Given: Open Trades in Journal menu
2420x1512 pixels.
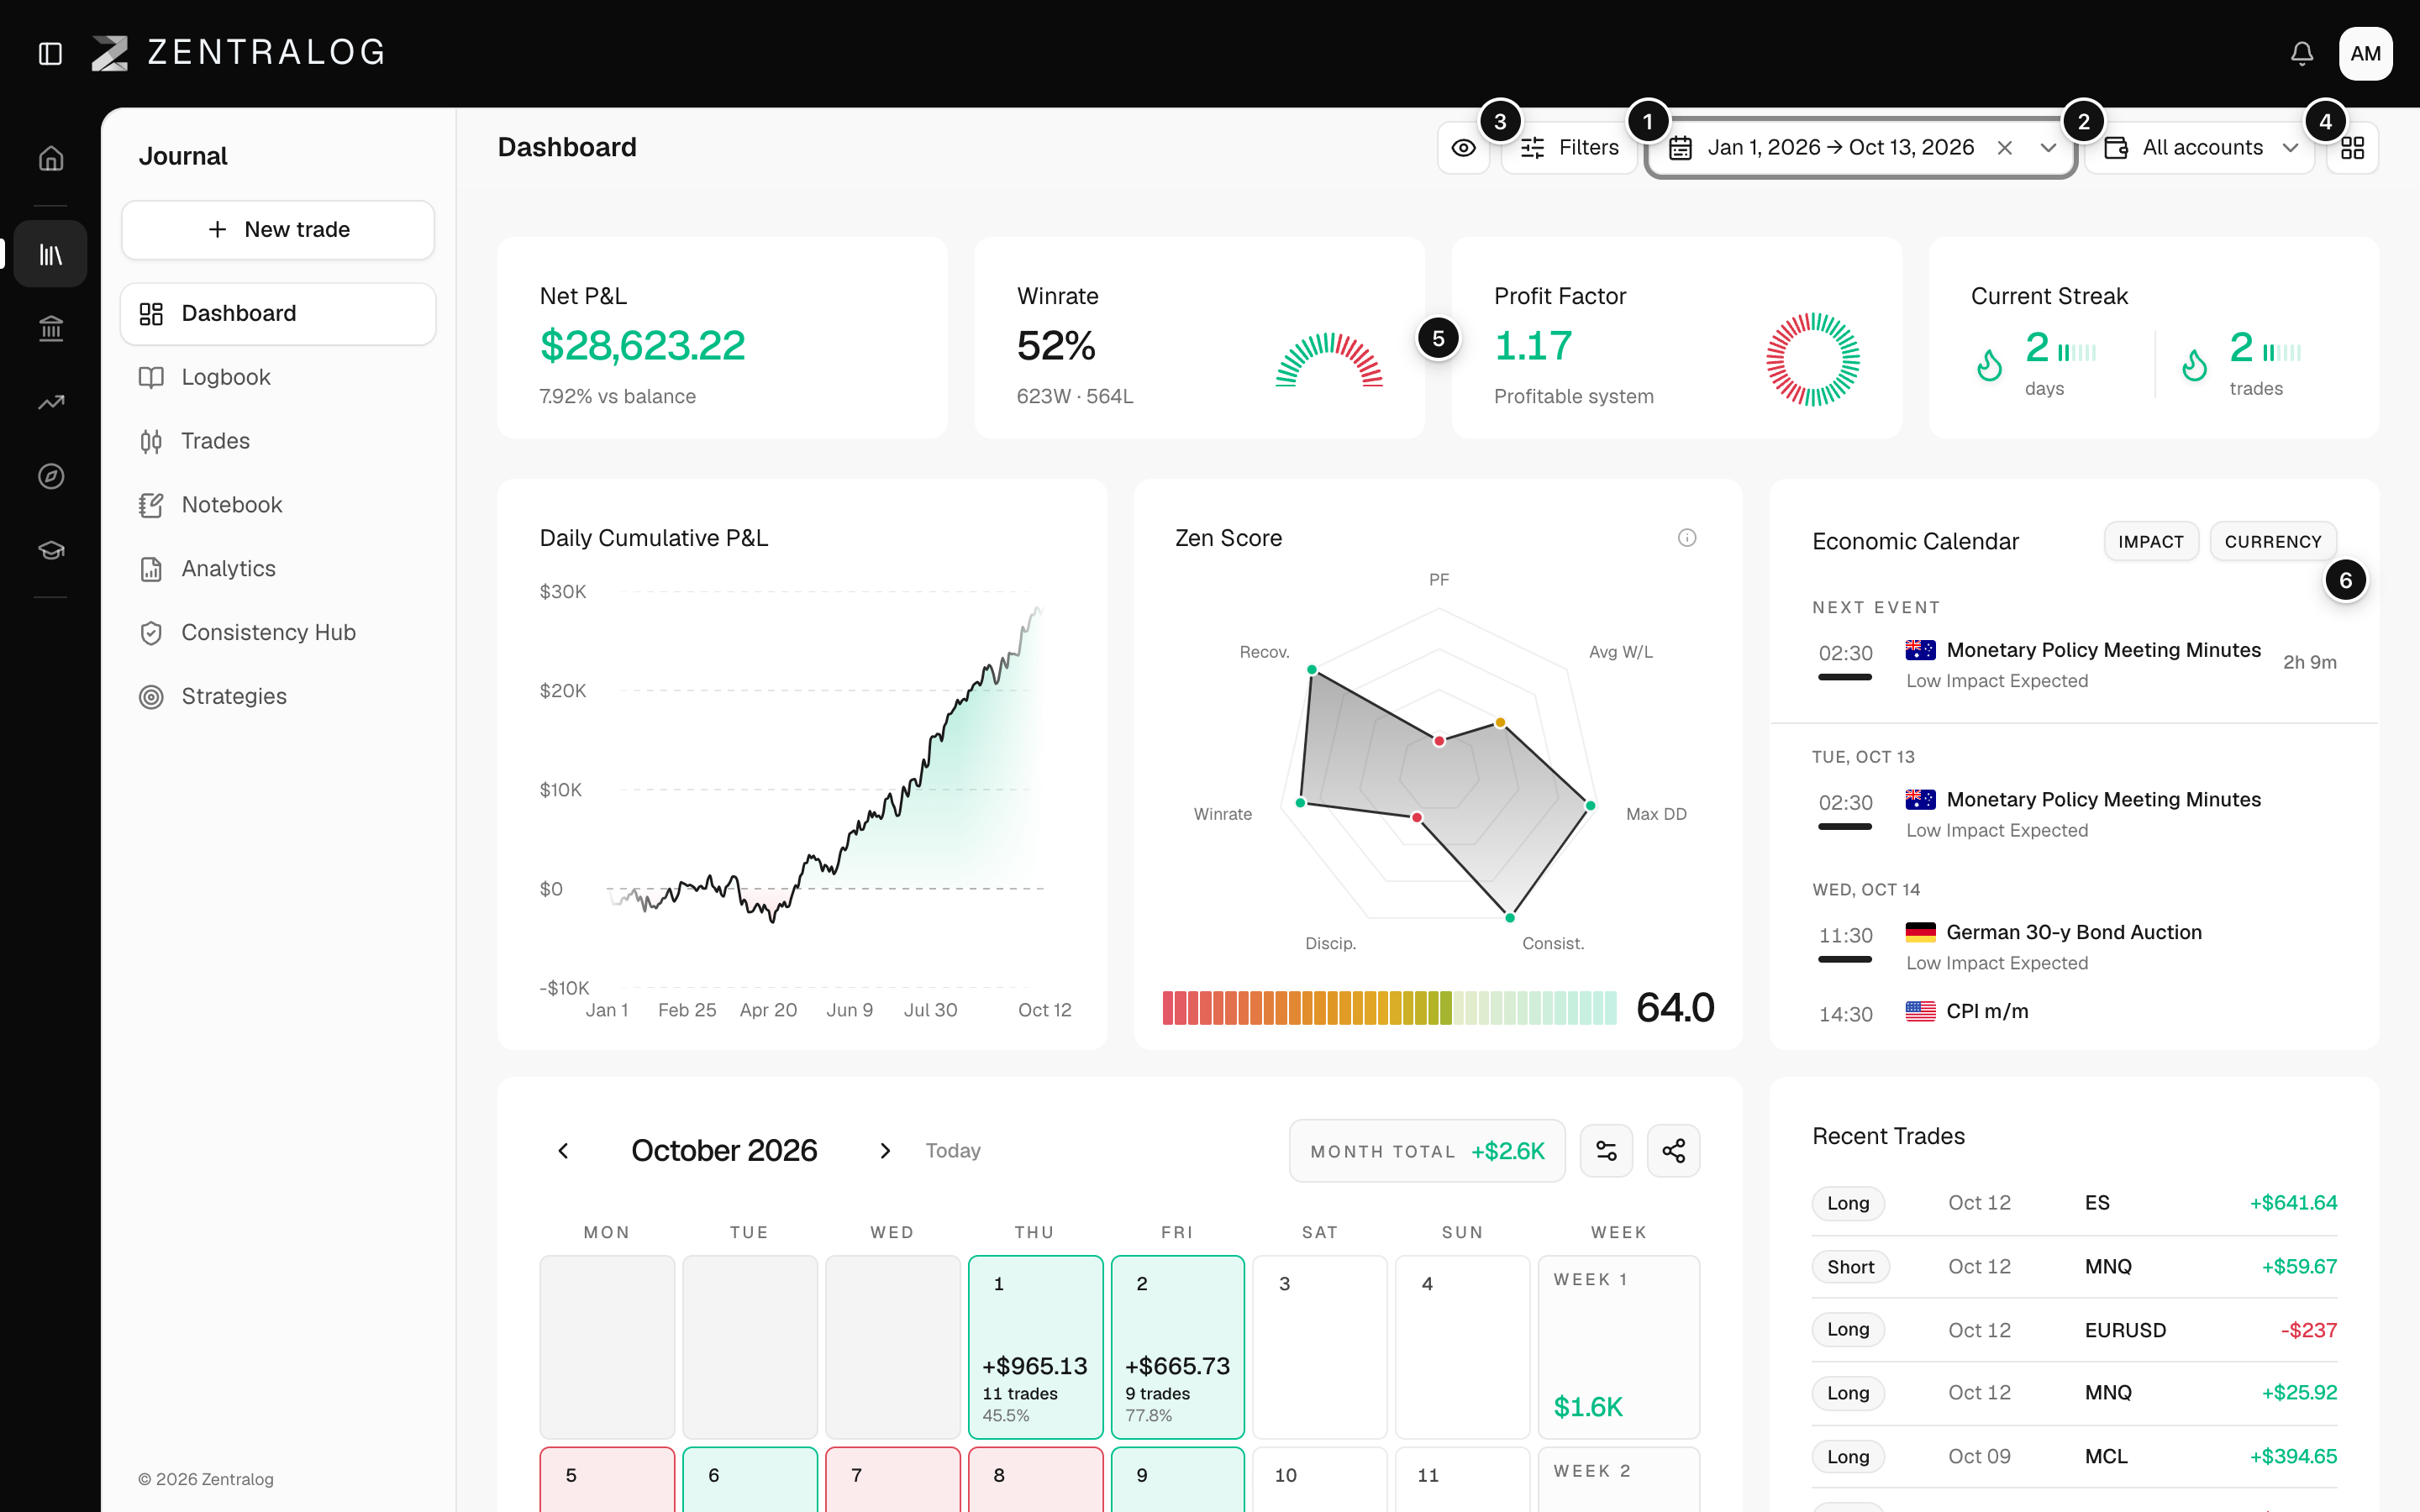Looking at the screenshot, I should pyautogui.click(x=278, y=441).
